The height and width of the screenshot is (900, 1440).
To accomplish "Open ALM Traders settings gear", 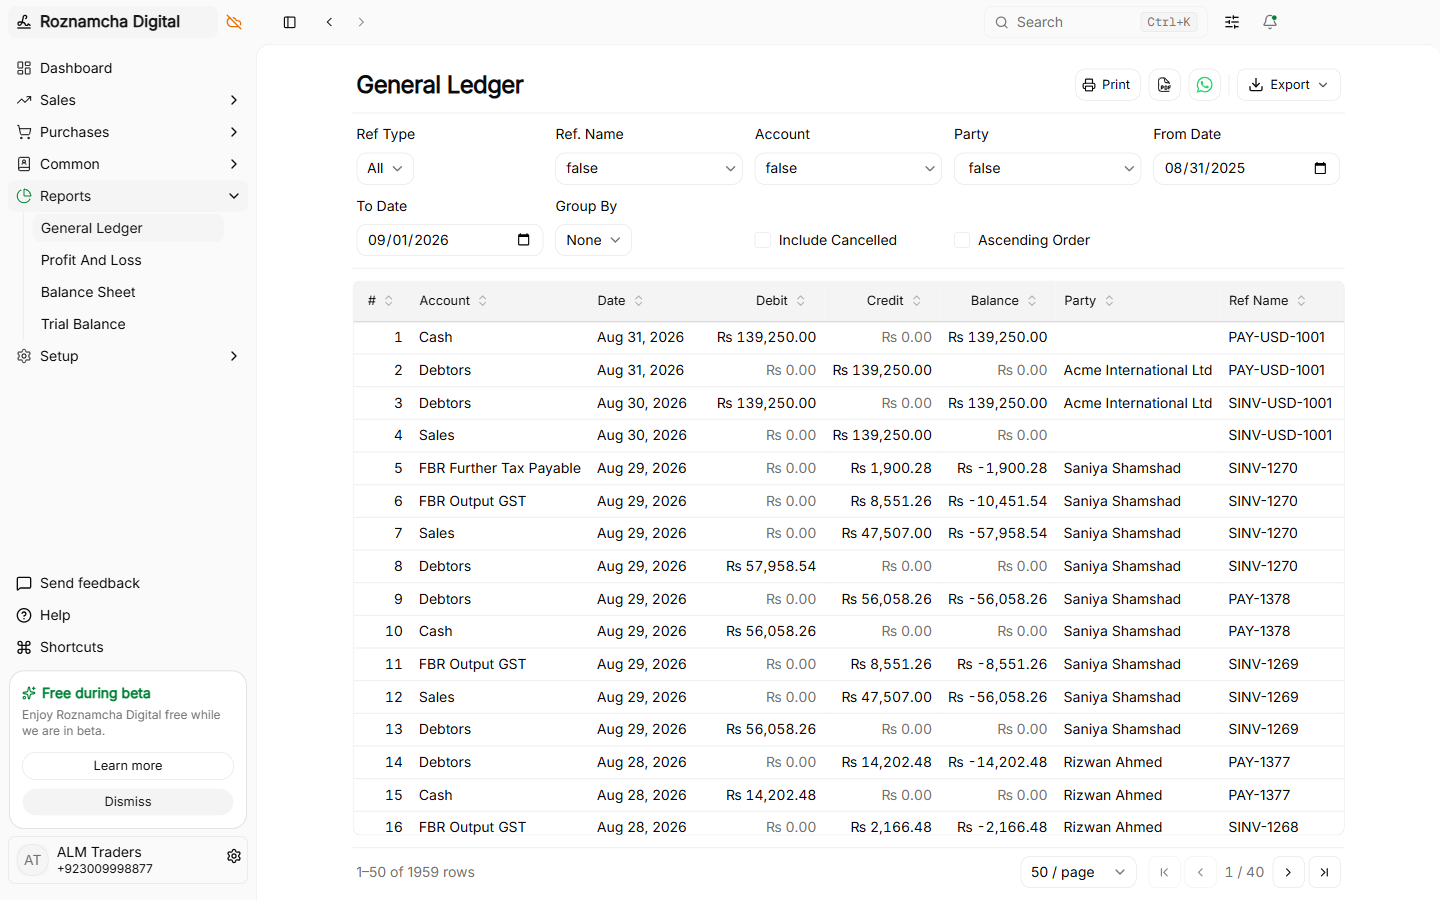I will 234,856.
